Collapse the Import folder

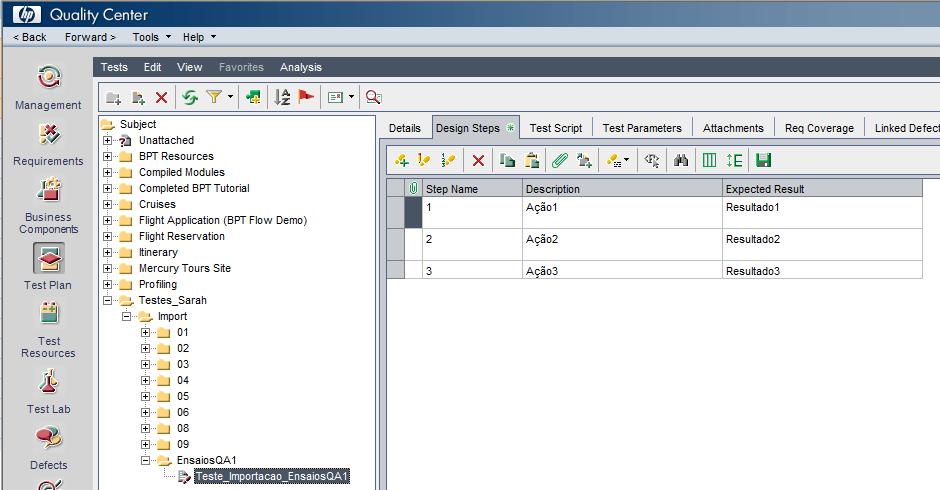tap(126, 317)
